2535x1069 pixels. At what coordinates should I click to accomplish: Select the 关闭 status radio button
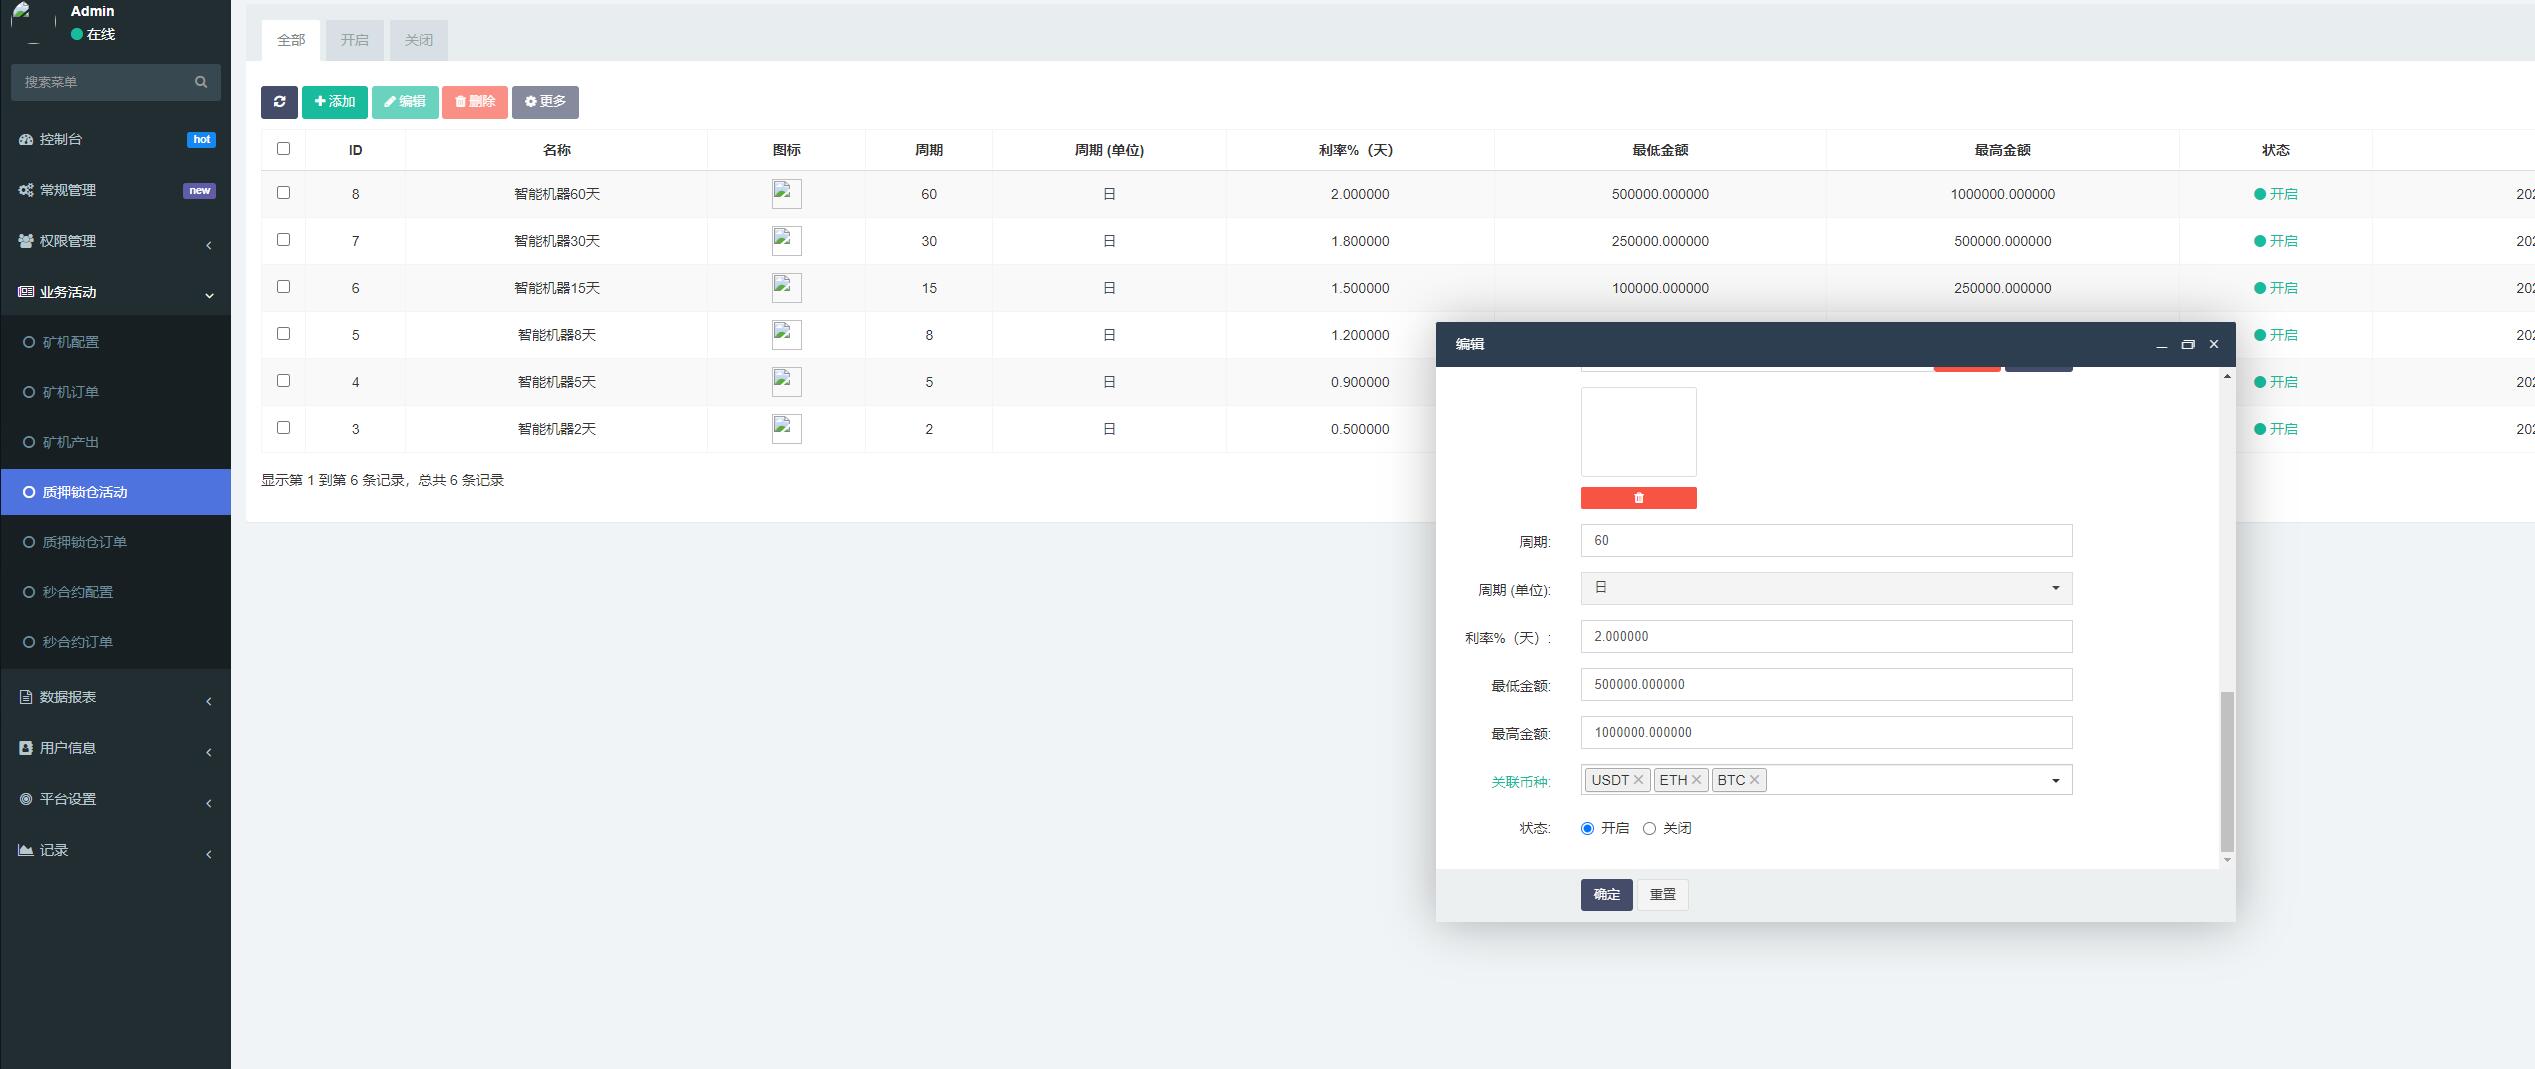click(x=1649, y=828)
